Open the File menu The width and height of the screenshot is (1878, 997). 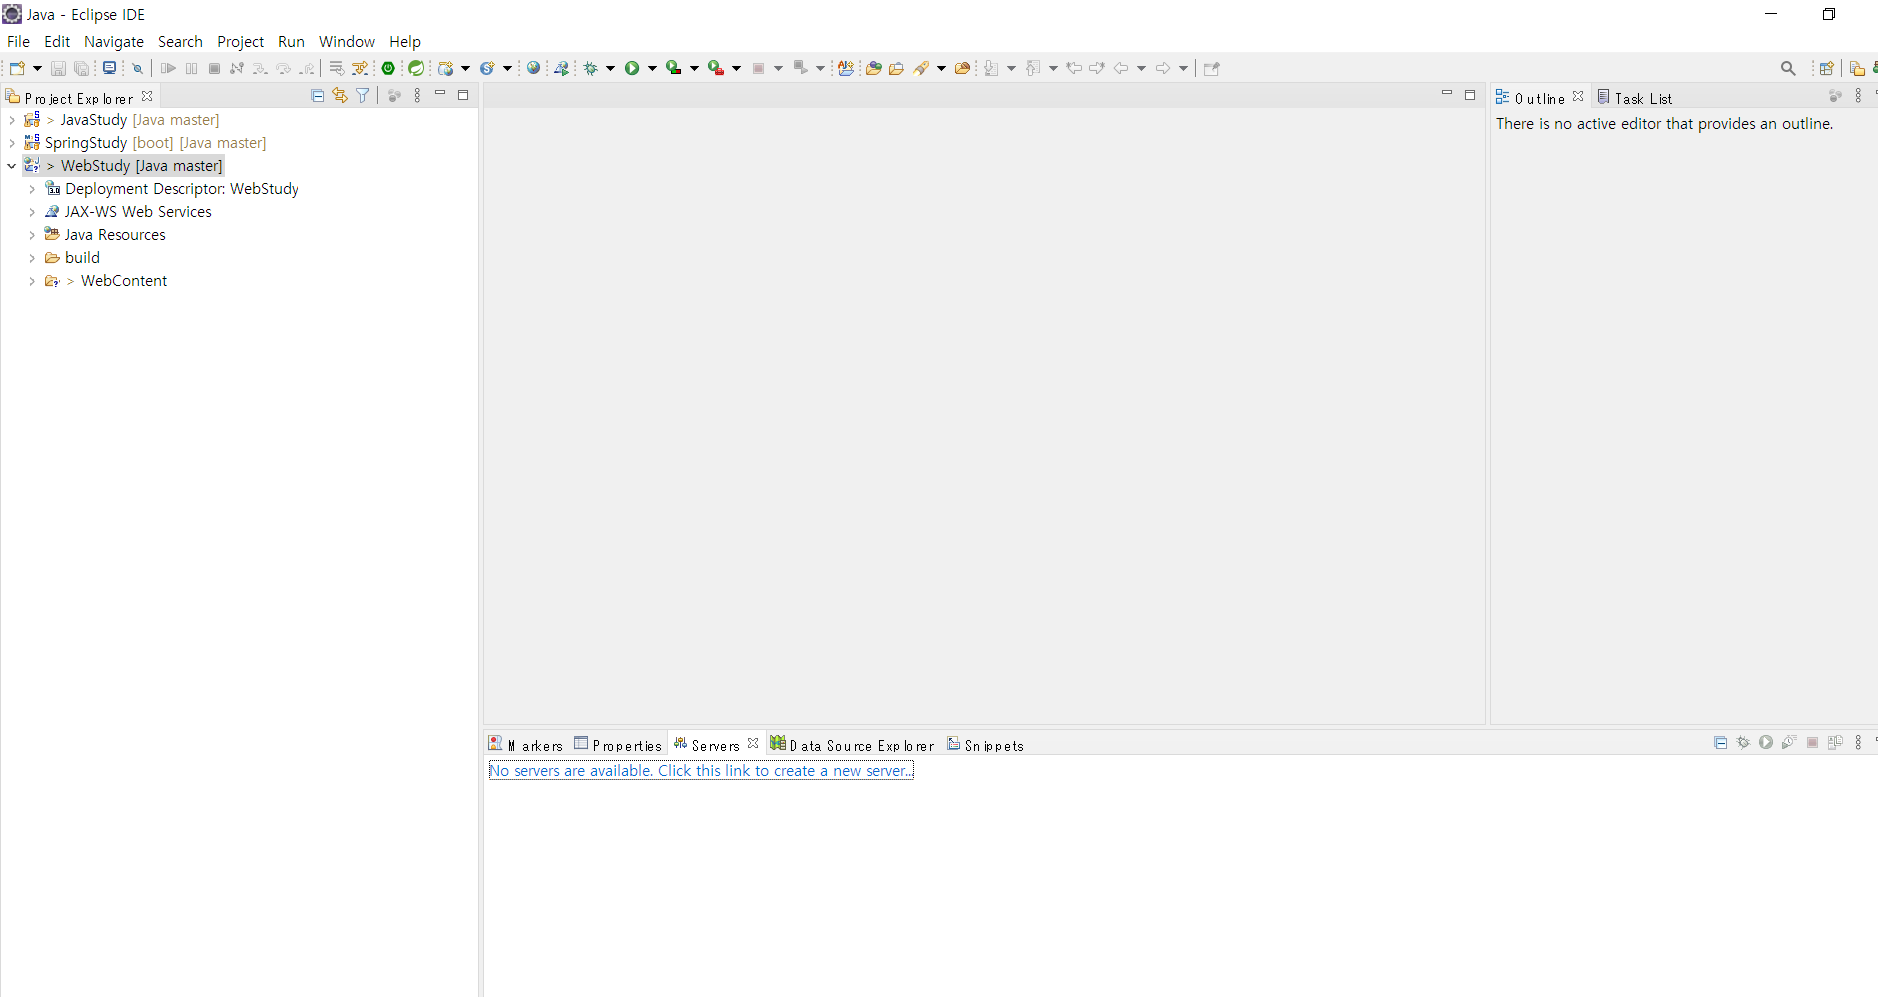point(18,42)
